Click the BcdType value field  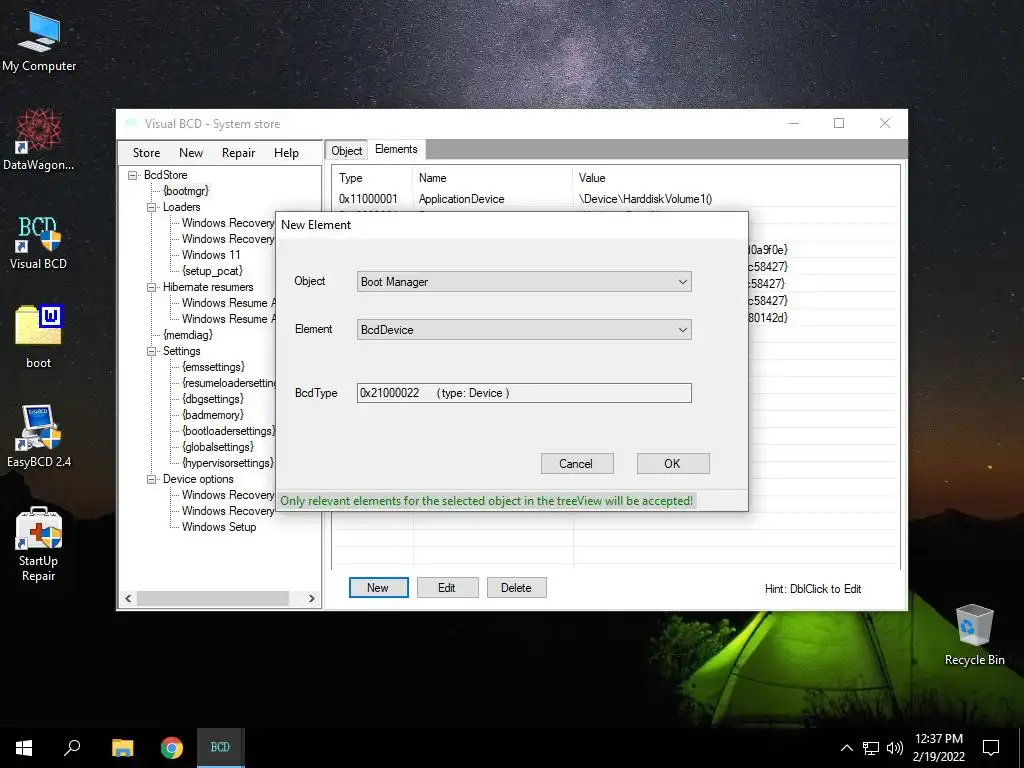click(x=524, y=393)
